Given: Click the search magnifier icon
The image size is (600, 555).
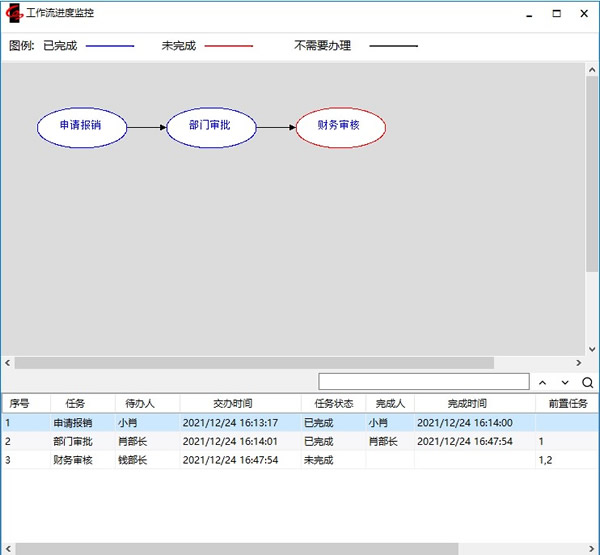Looking at the screenshot, I should point(588,382).
